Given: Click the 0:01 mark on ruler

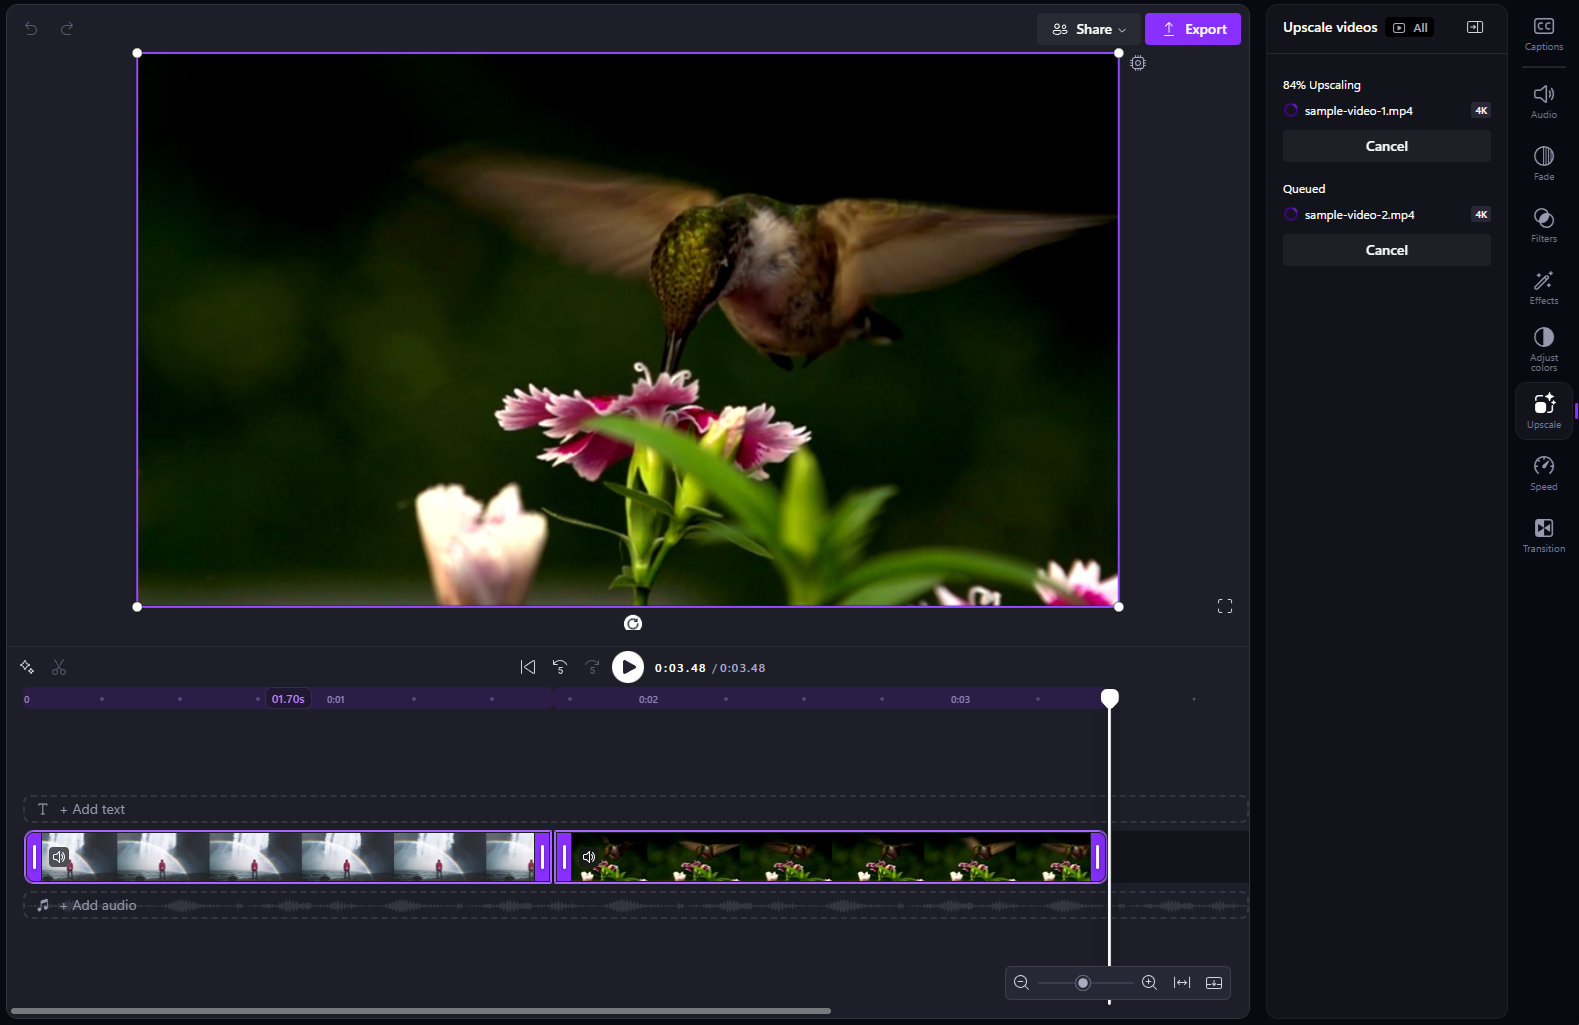Looking at the screenshot, I should click(x=335, y=699).
